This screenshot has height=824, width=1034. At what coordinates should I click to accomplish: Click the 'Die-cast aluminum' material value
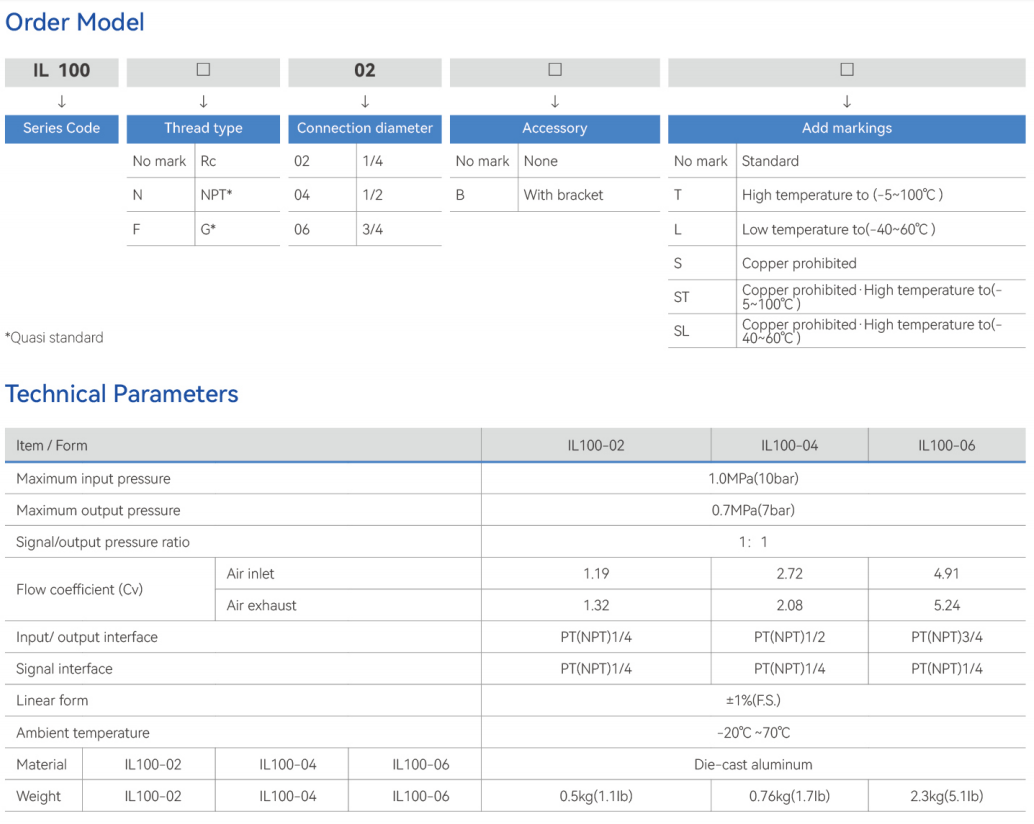pos(753,765)
